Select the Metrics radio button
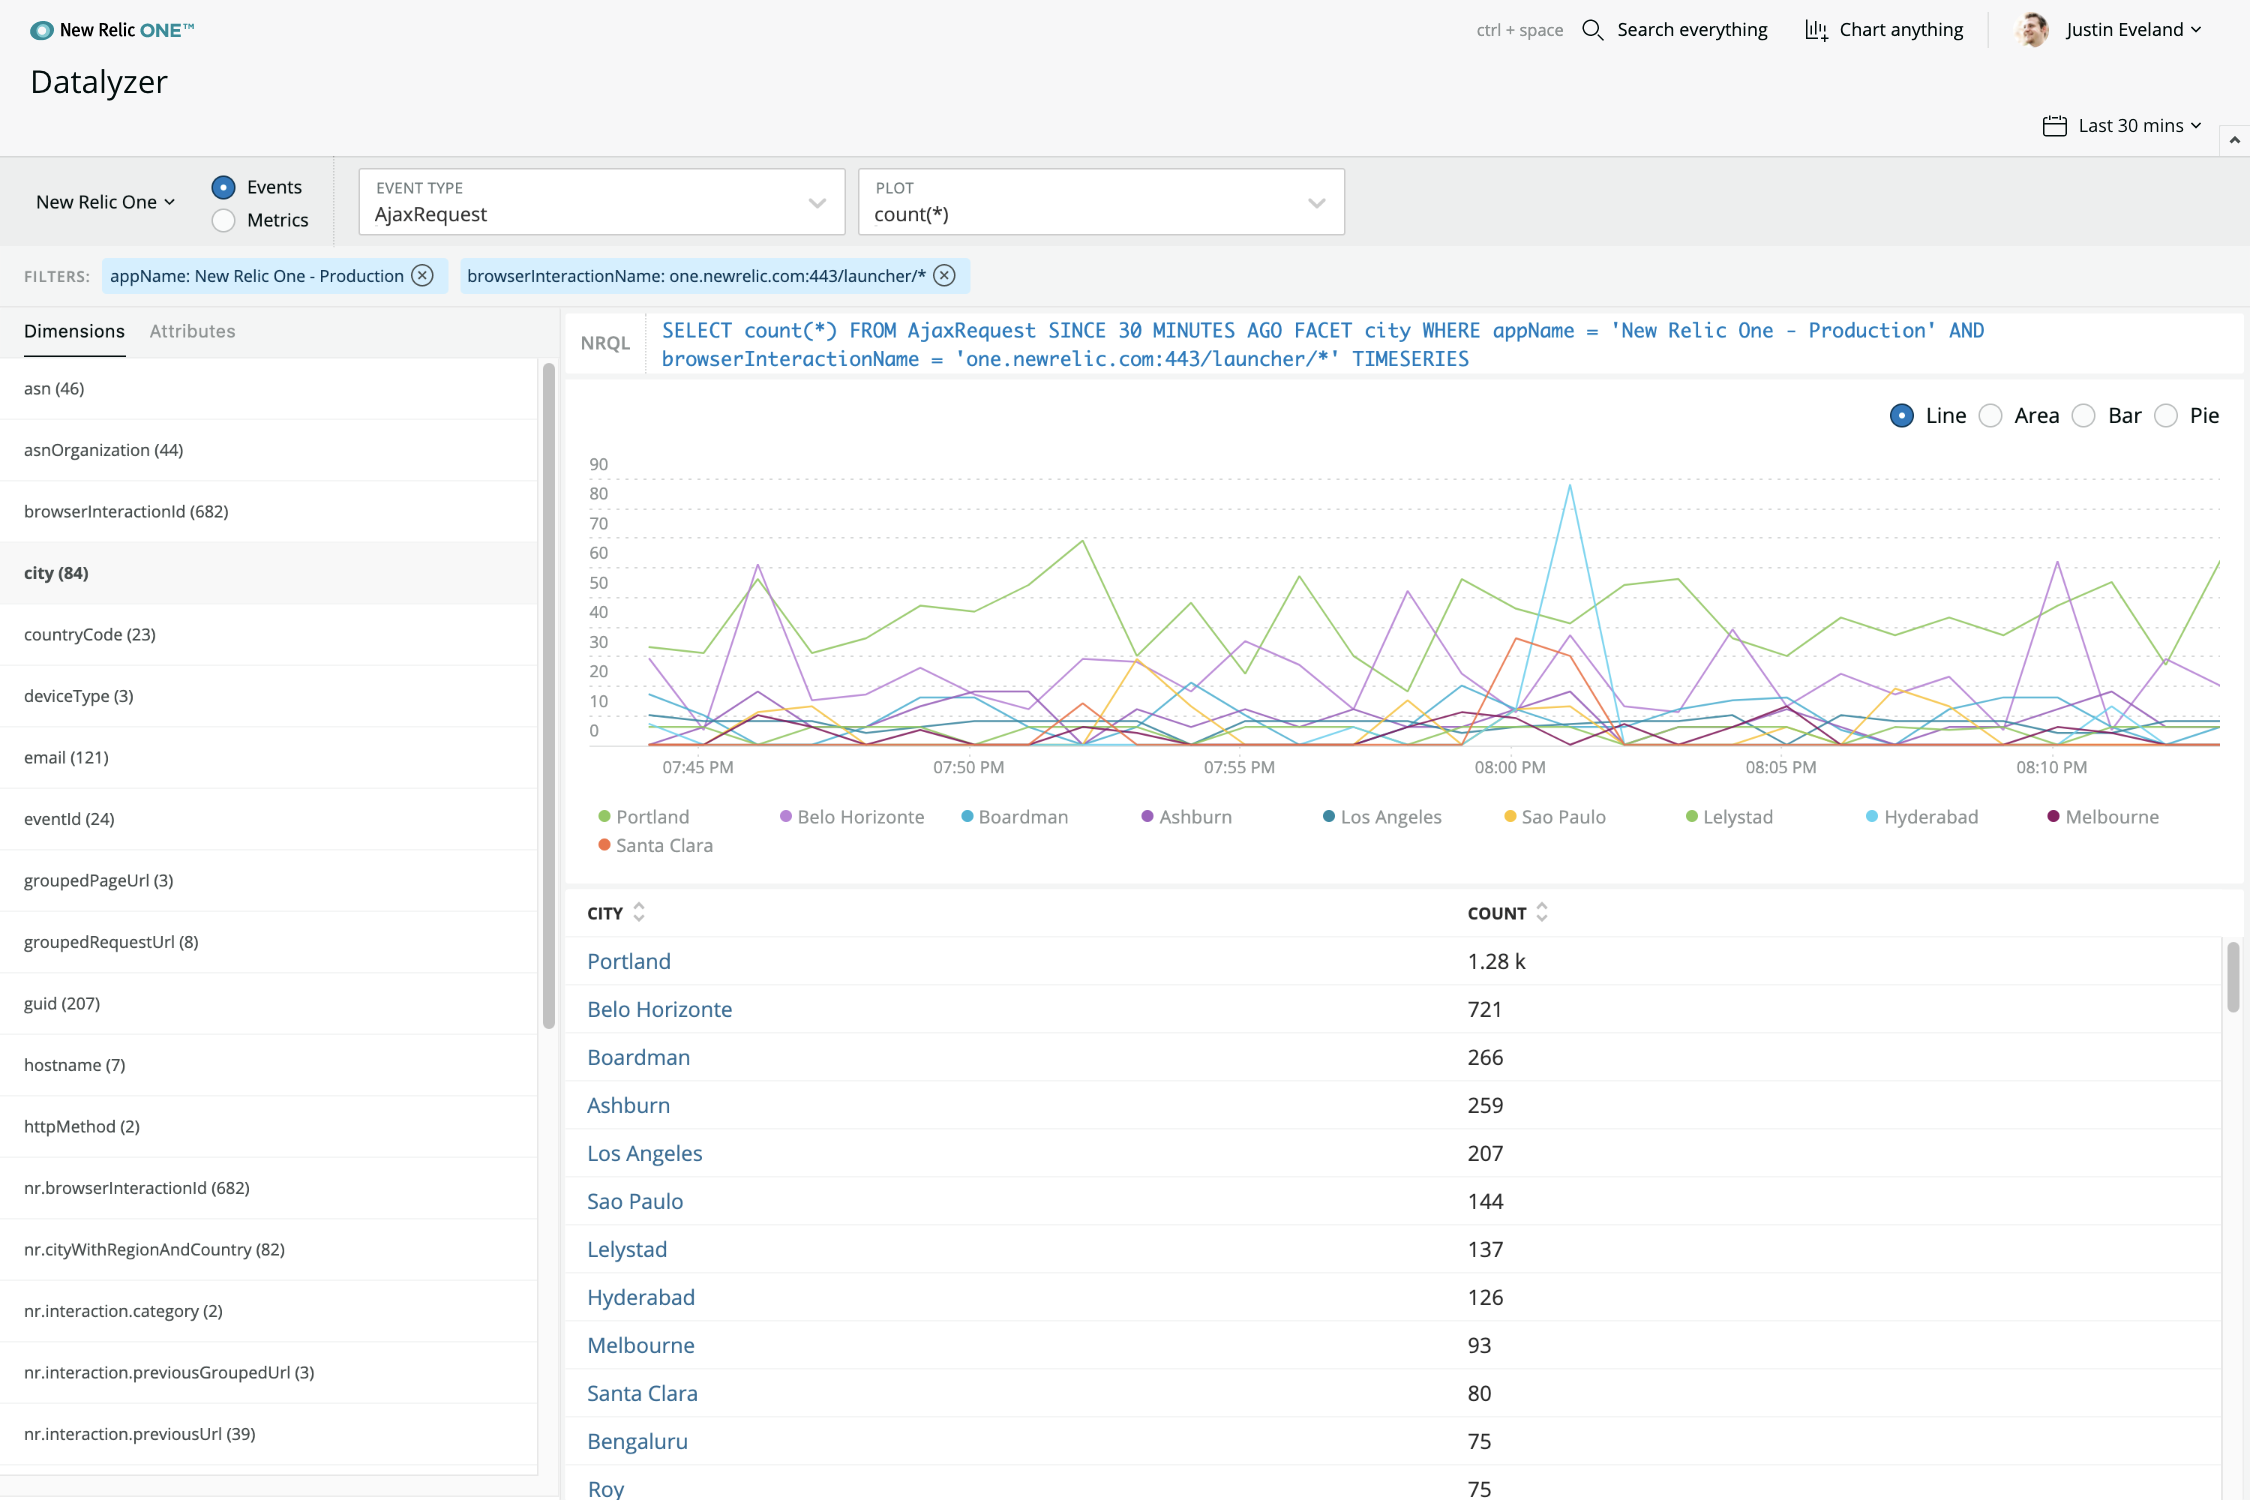This screenshot has height=1500, width=2250. (x=224, y=220)
